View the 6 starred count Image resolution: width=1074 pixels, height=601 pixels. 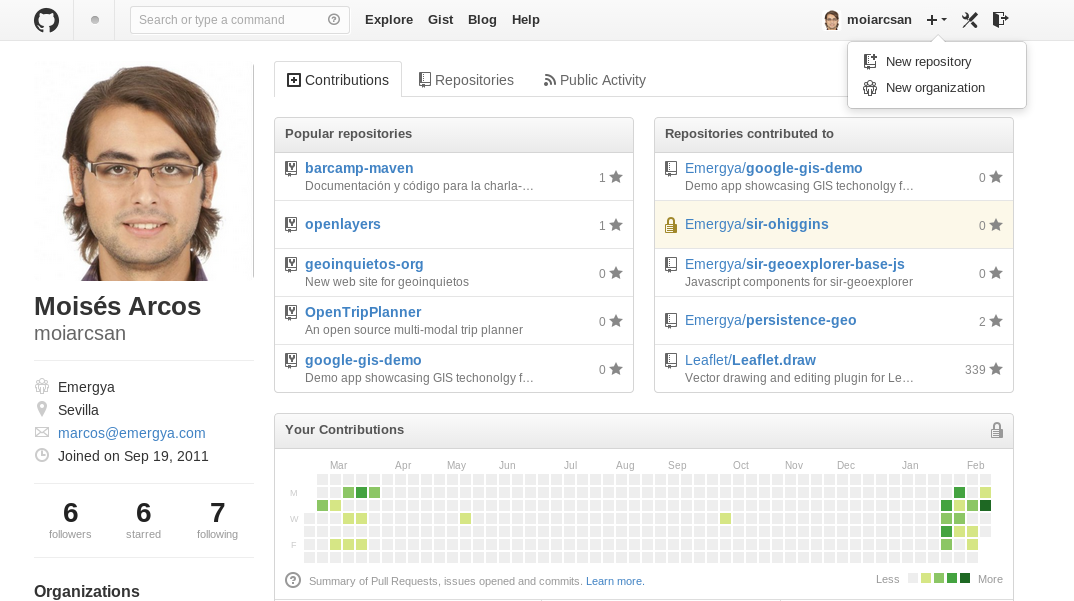(x=143, y=520)
